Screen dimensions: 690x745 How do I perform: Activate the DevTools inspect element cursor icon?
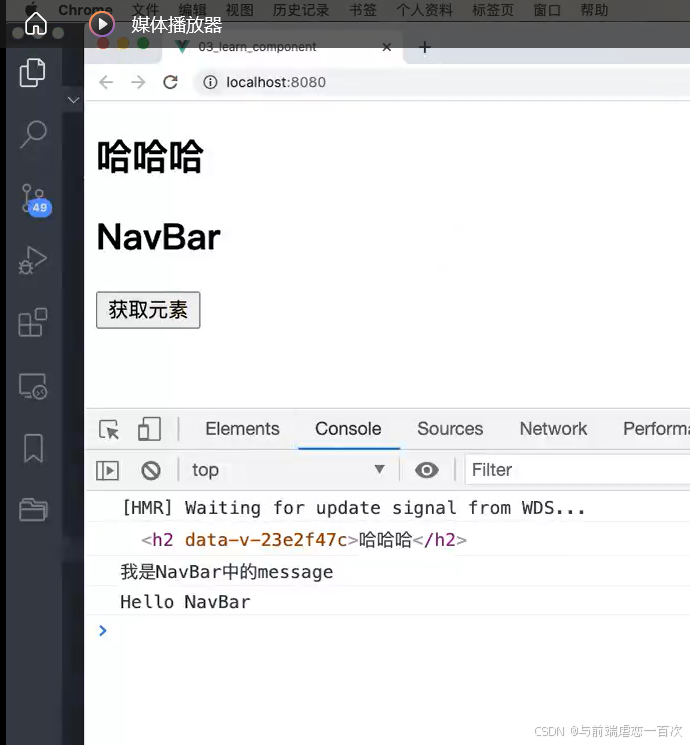coord(109,430)
